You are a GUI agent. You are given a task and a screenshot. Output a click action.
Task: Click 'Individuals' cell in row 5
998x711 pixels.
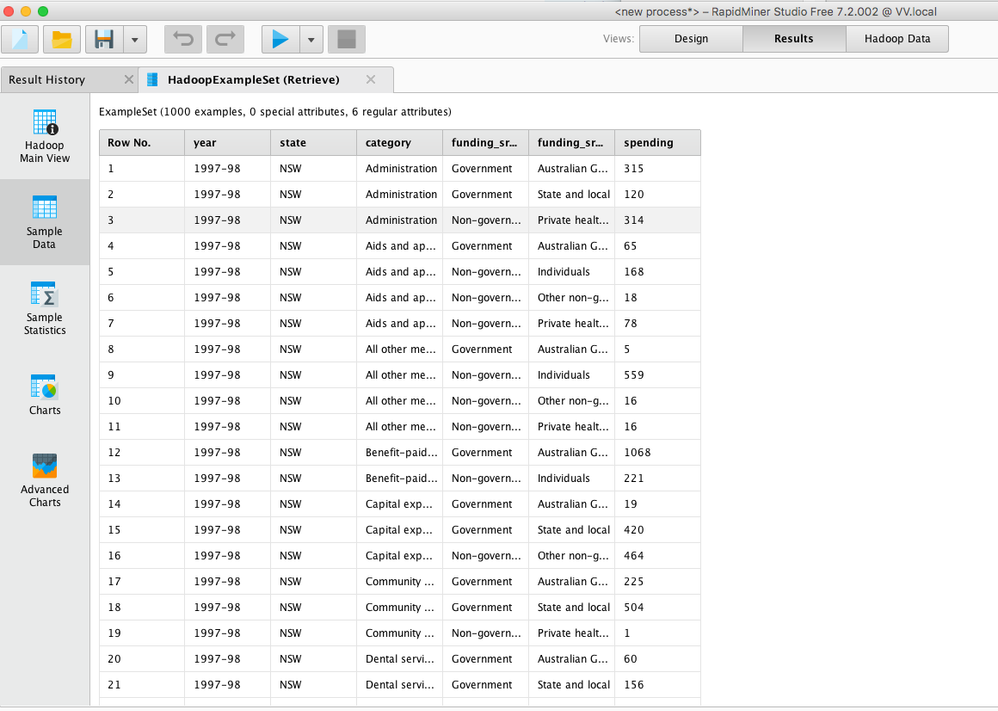[x=572, y=272]
